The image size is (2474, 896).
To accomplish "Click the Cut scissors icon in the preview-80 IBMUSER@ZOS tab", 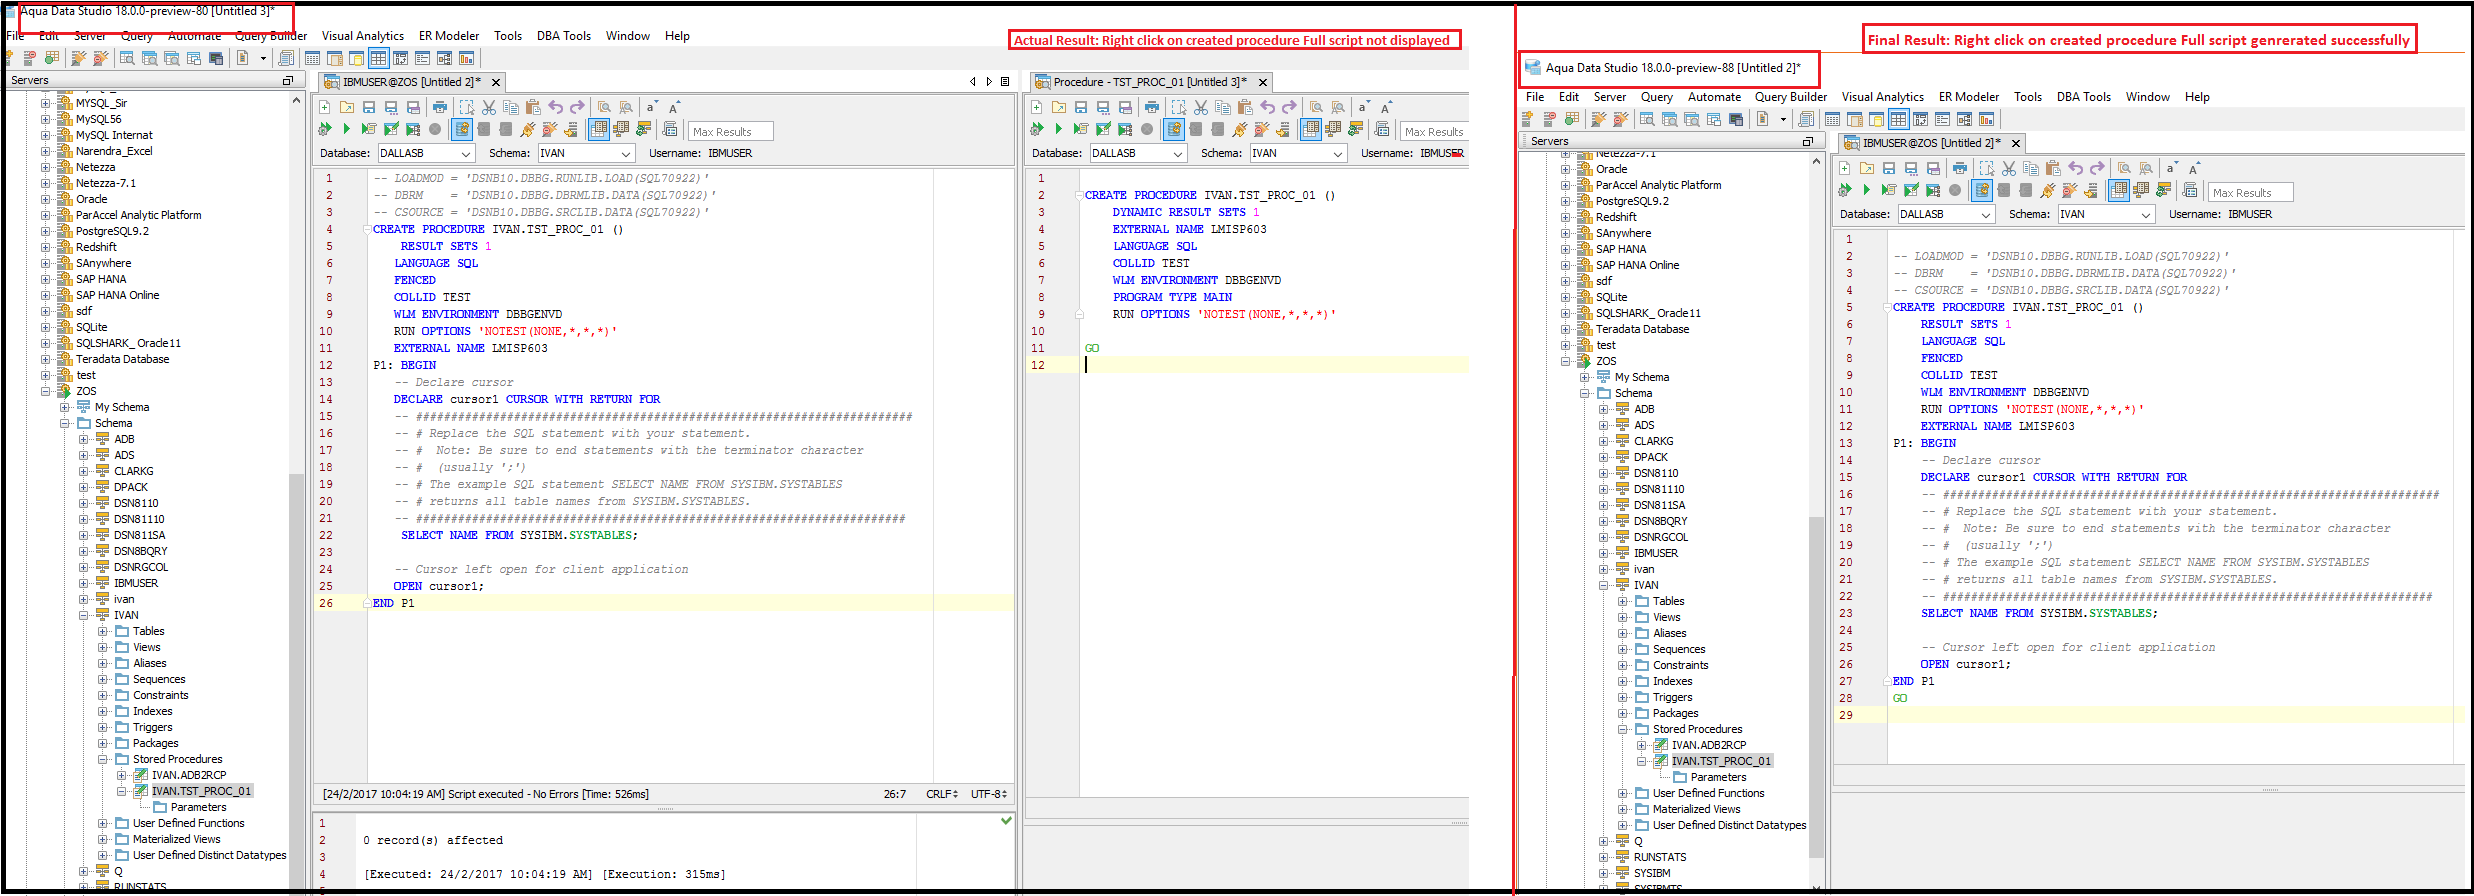I will (489, 107).
